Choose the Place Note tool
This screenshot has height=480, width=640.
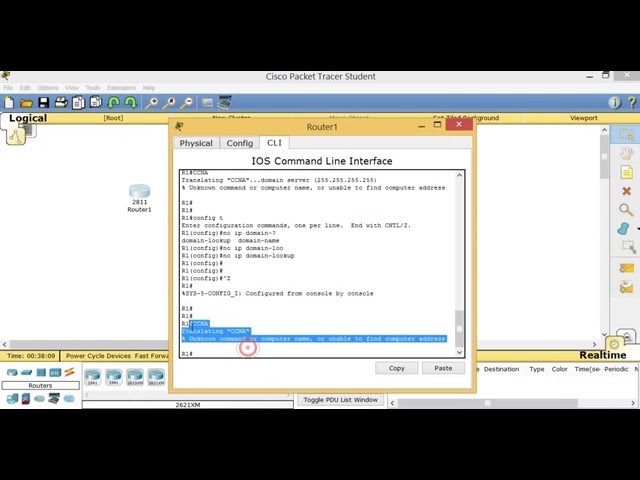pyautogui.click(x=627, y=172)
